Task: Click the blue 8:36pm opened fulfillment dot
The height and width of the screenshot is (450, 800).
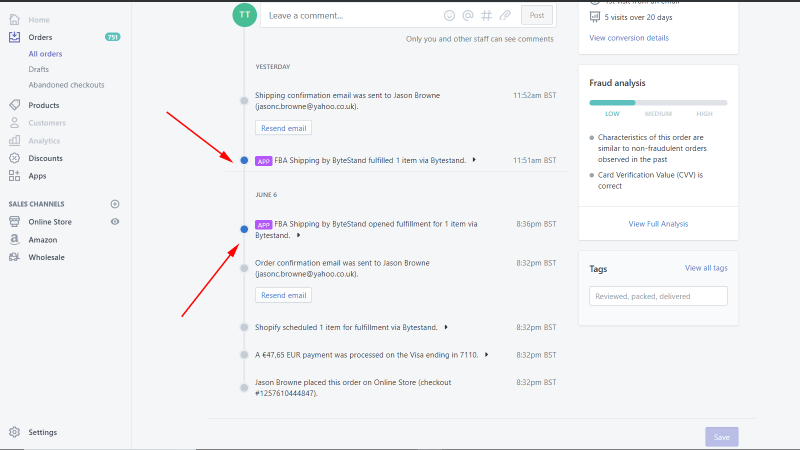Action: coord(244,229)
